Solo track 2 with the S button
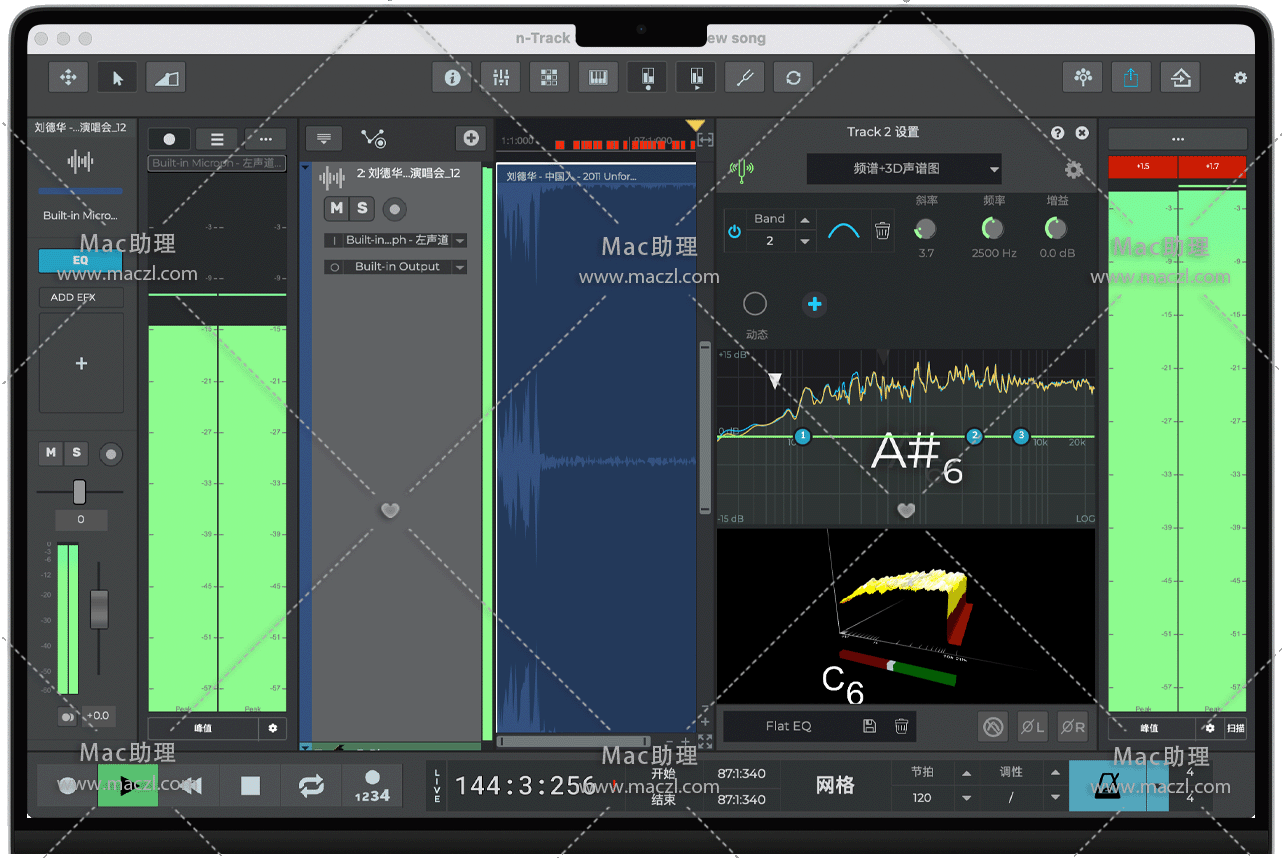Screen dimensions: 1282x858 tap(362, 208)
